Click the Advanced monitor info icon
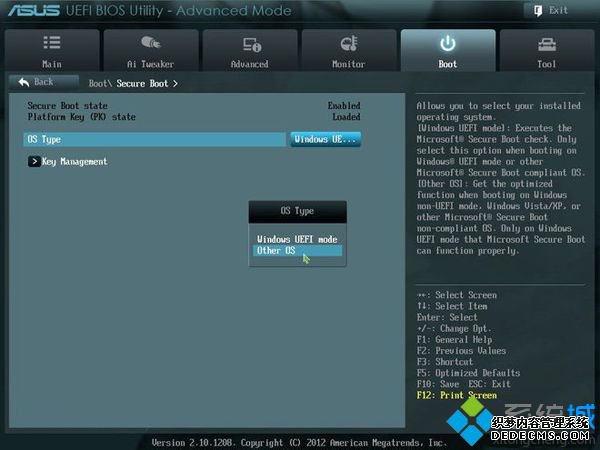Image resolution: width=600 pixels, height=450 pixels. point(252,44)
